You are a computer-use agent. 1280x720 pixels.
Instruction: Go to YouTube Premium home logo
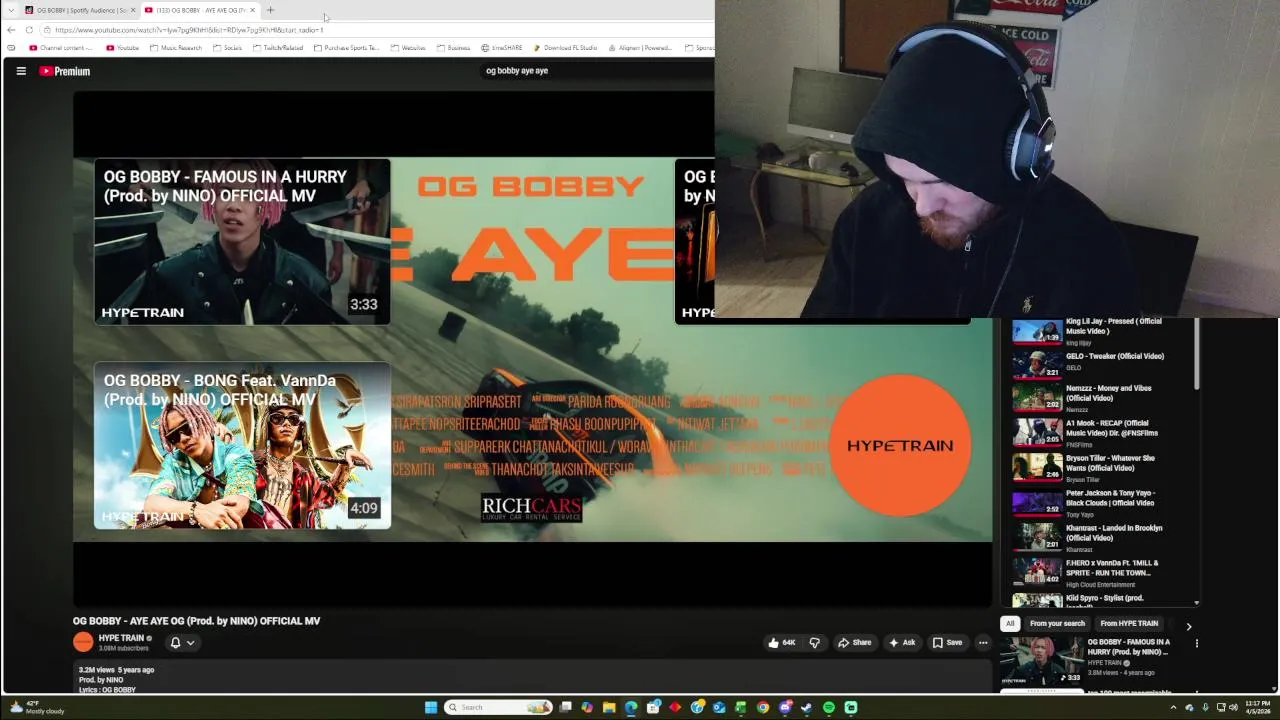tap(65, 71)
